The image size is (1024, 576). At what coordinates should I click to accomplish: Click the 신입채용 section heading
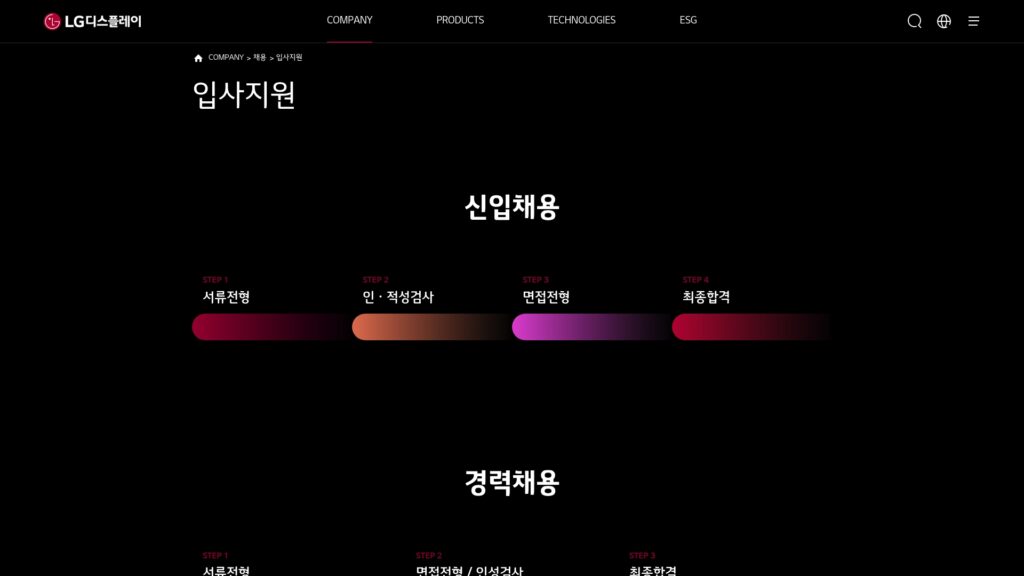coord(511,207)
